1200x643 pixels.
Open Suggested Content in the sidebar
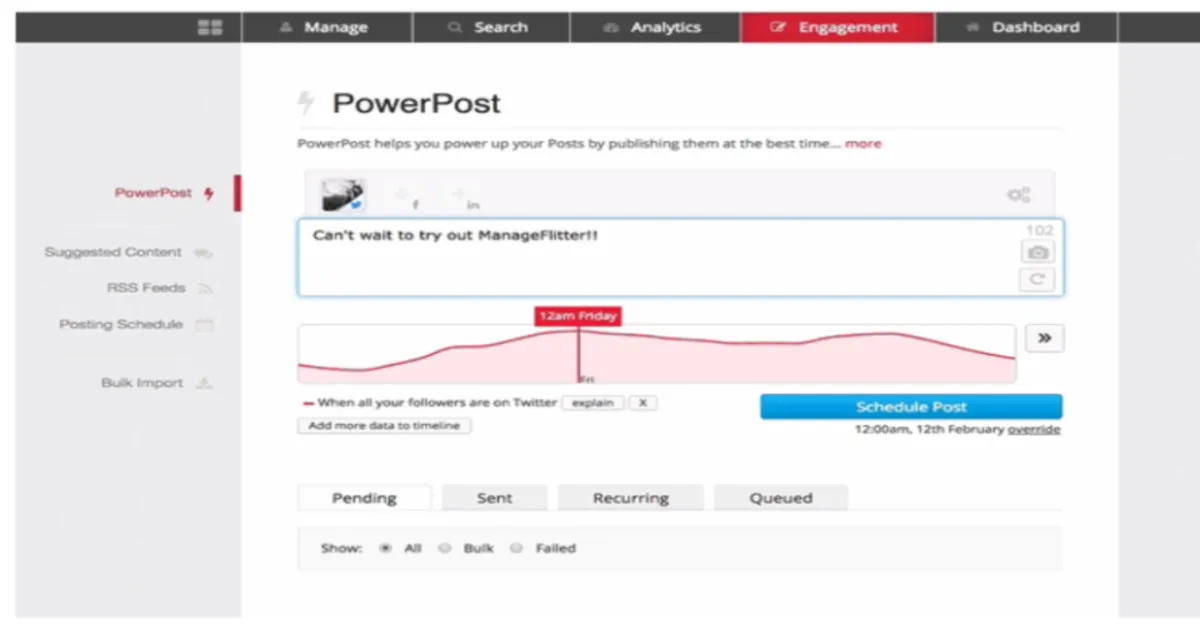113,253
